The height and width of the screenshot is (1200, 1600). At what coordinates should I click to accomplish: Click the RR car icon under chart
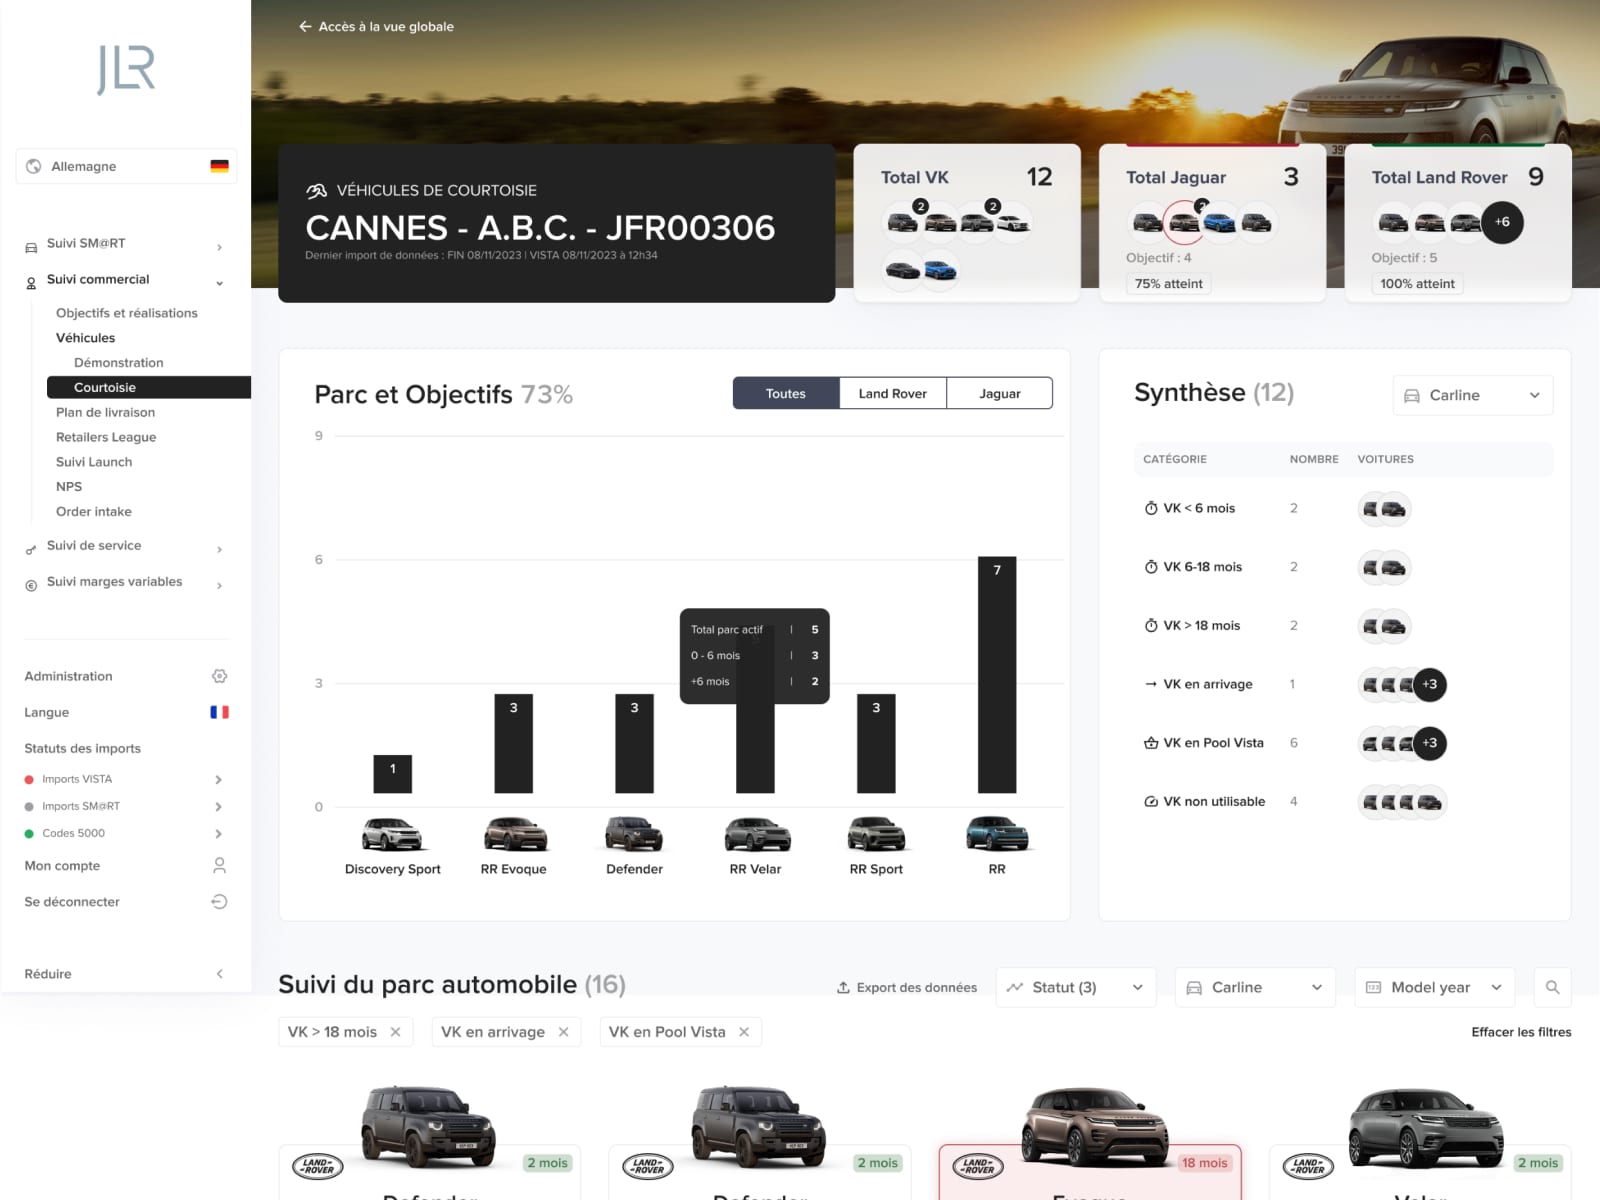[x=997, y=834]
